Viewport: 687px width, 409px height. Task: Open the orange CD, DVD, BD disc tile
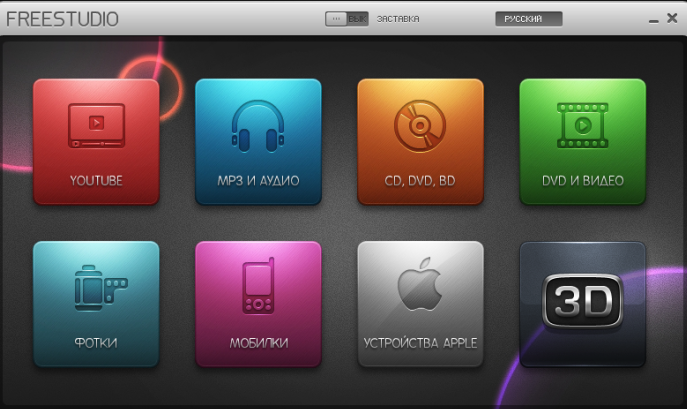click(x=420, y=142)
